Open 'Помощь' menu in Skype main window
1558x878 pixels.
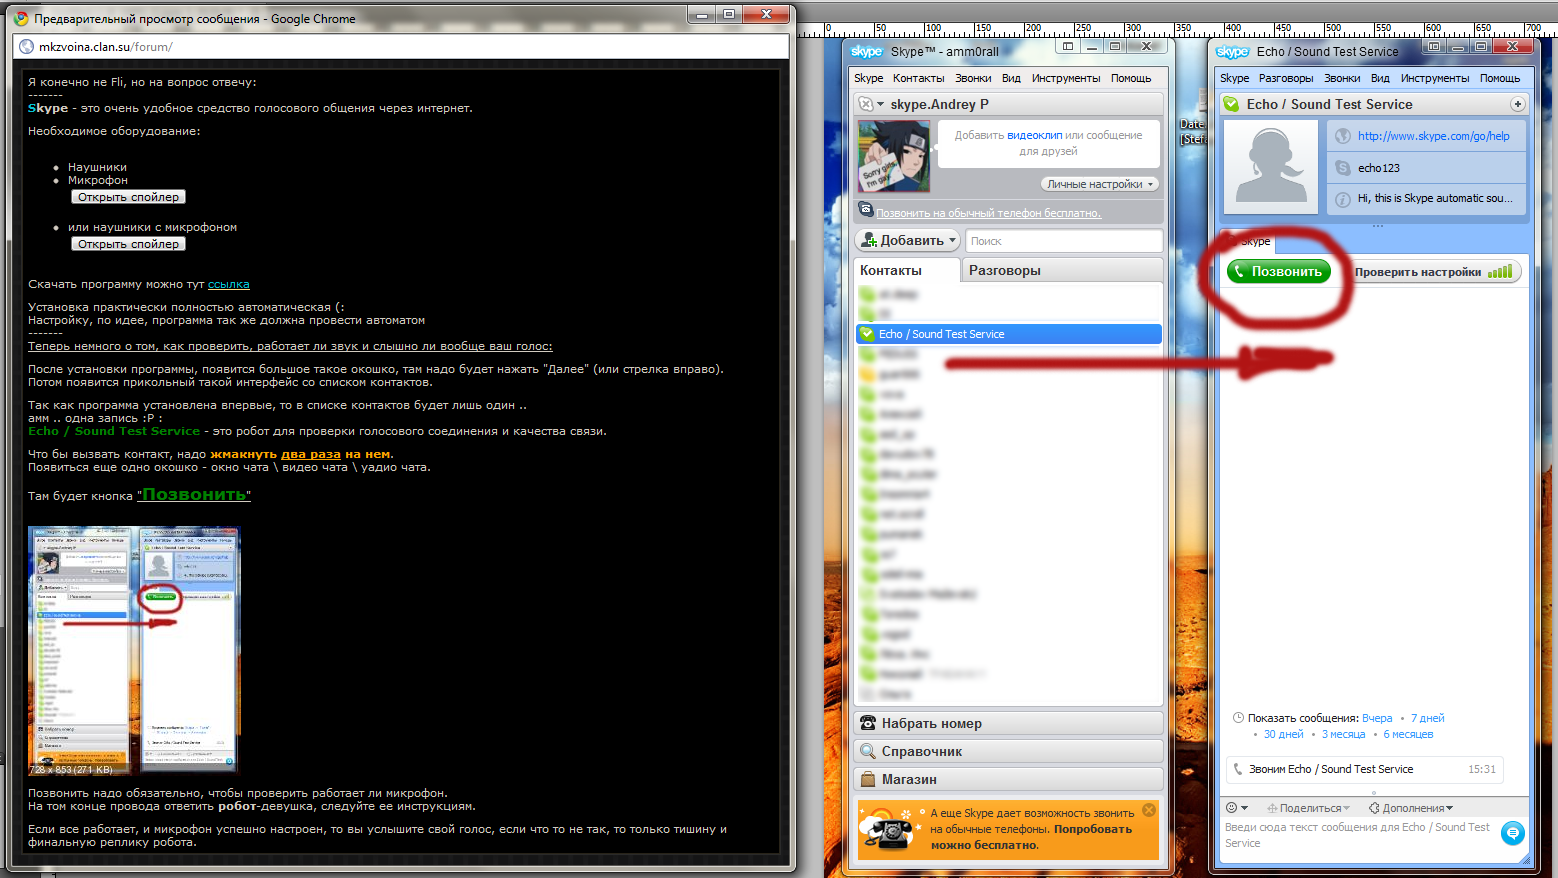pos(1131,78)
